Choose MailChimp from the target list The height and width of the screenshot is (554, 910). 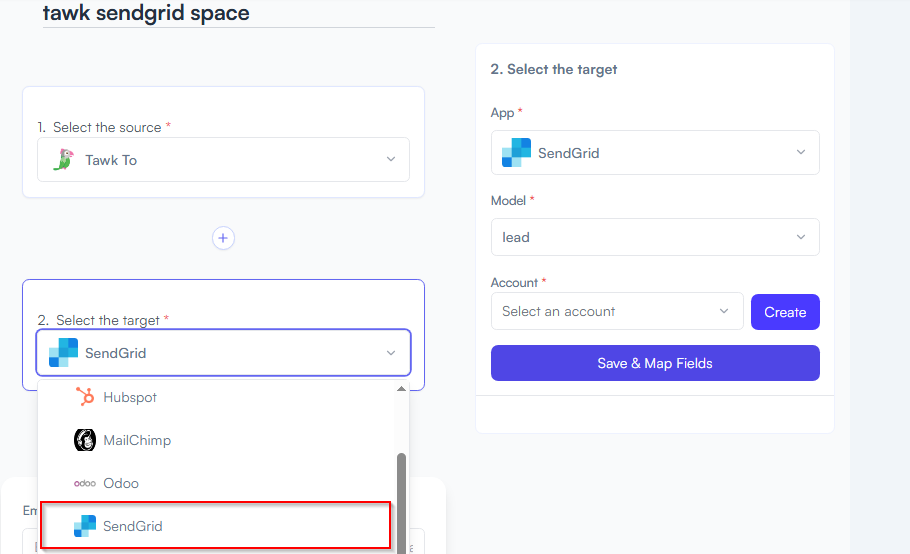point(216,440)
